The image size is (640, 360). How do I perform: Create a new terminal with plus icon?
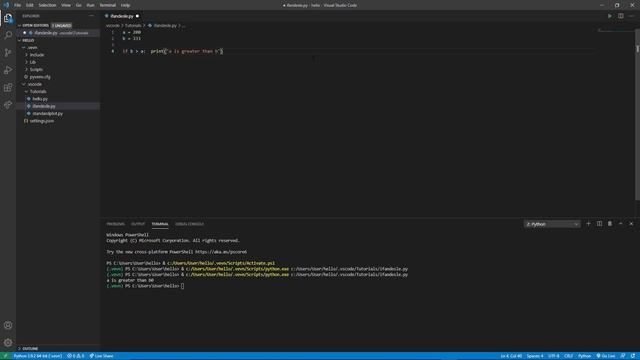coord(588,224)
